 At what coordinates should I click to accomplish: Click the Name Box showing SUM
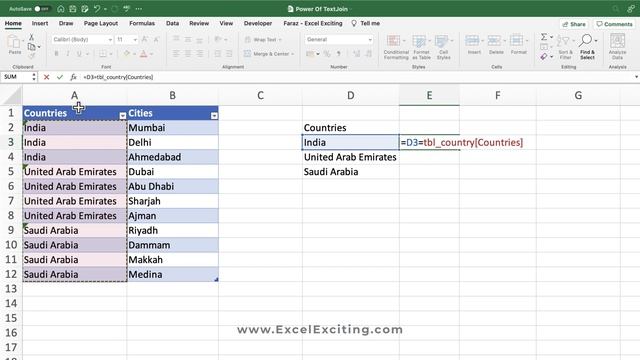tap(16, 77)
